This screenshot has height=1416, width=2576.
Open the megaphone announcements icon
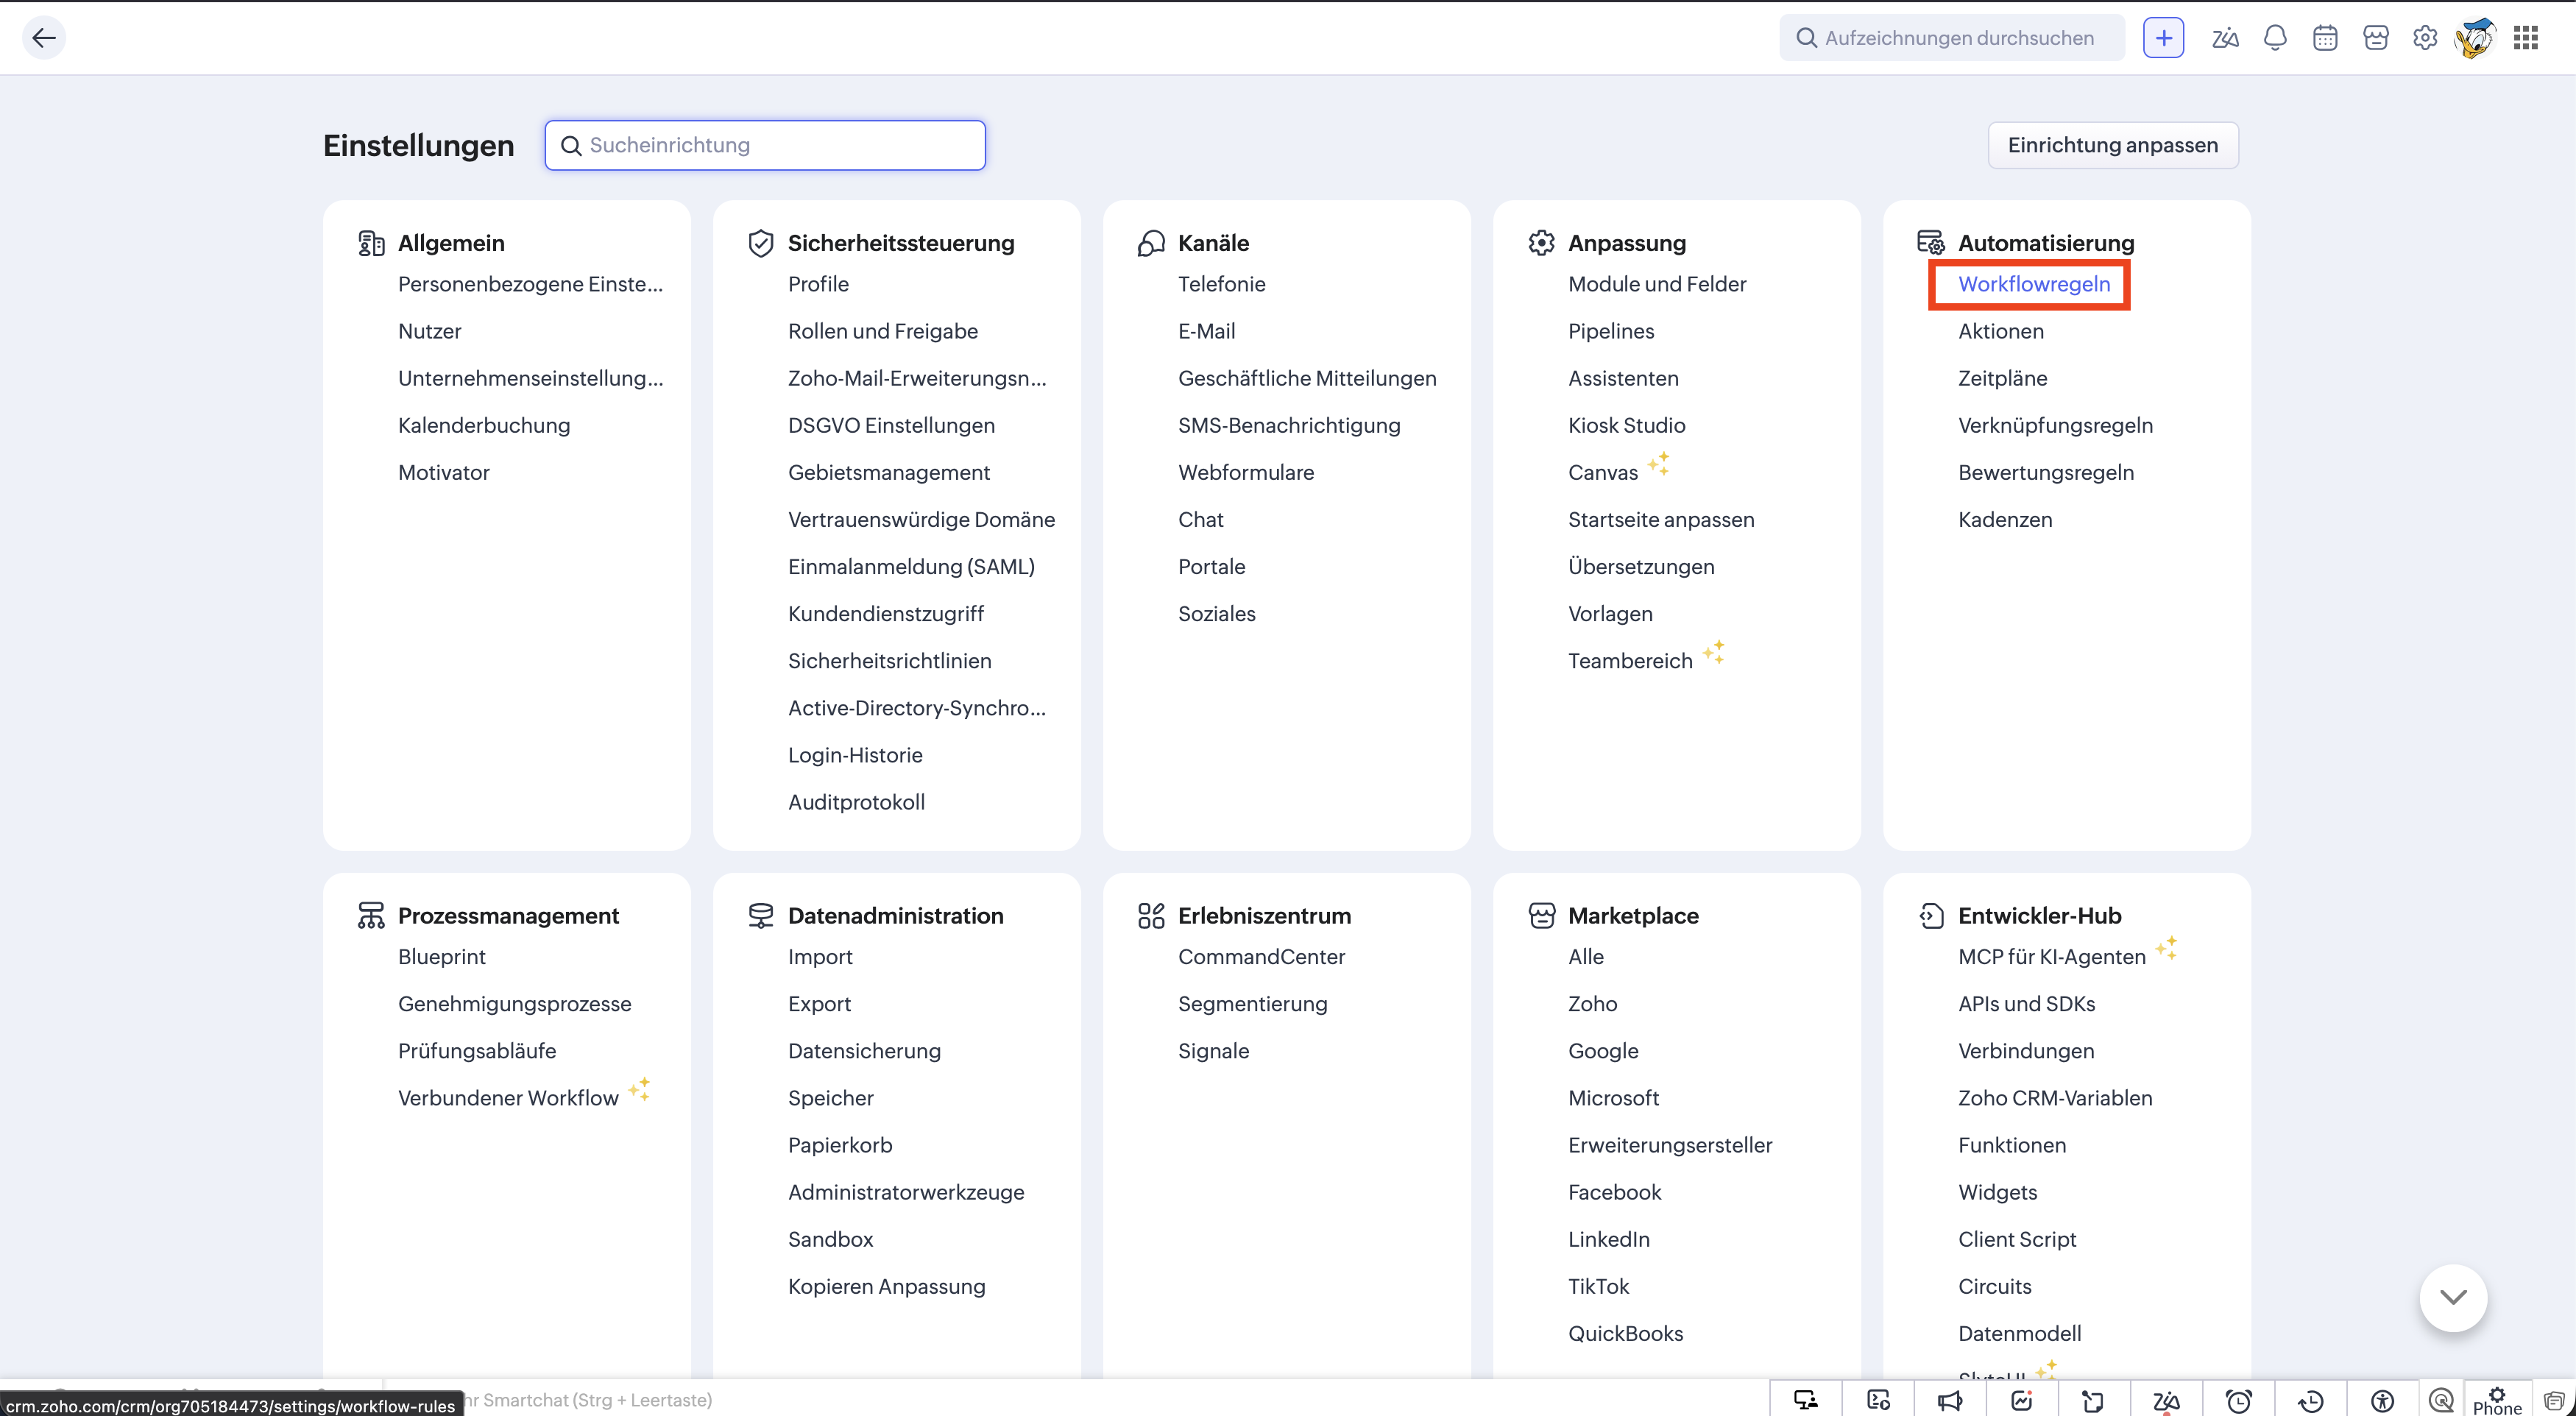tap(1950, 1400)
